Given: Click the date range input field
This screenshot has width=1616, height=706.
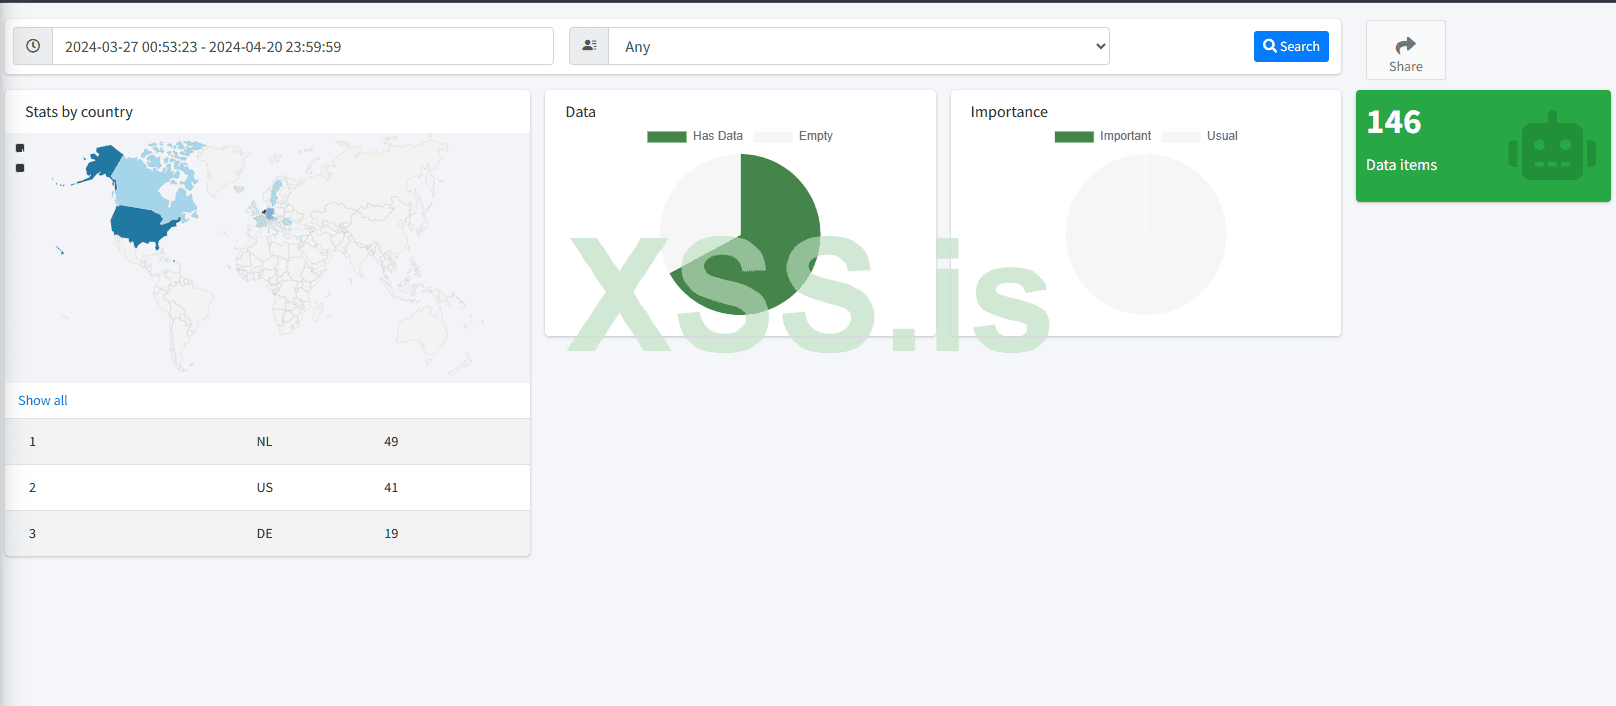Looking at the screenshot, I should tap(303, 46).
